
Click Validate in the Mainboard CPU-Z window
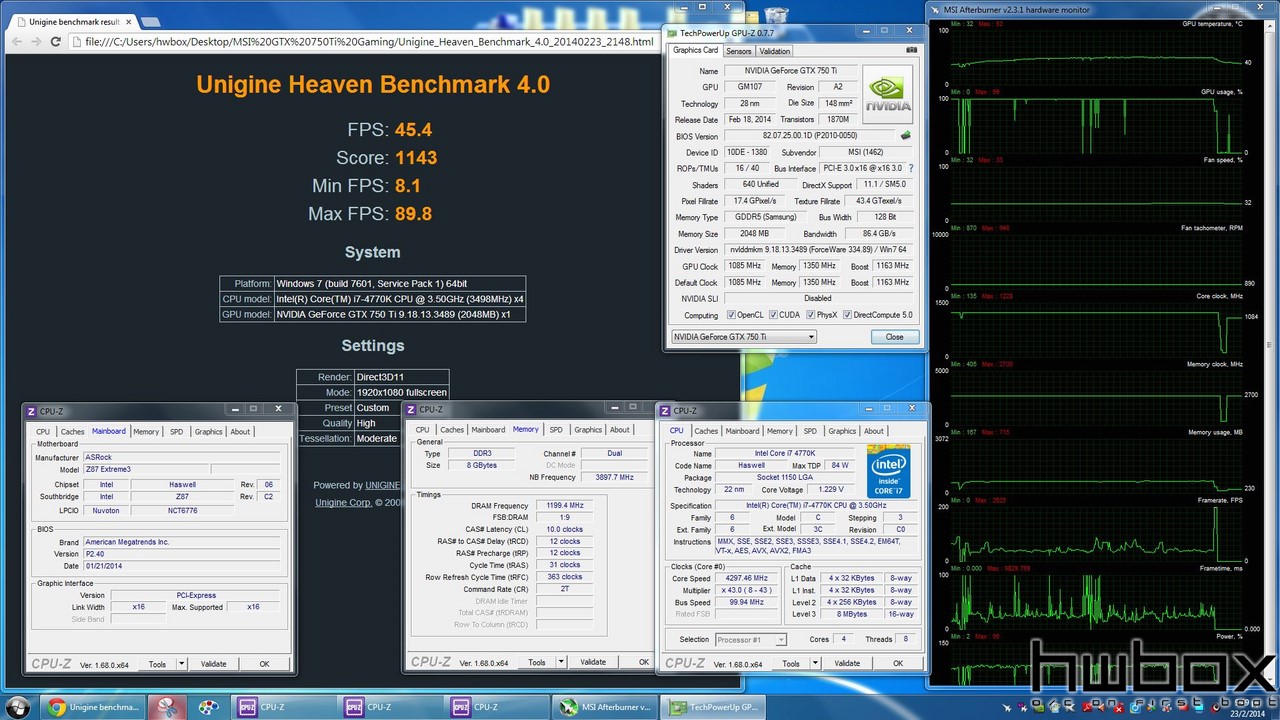coord(213,664)
